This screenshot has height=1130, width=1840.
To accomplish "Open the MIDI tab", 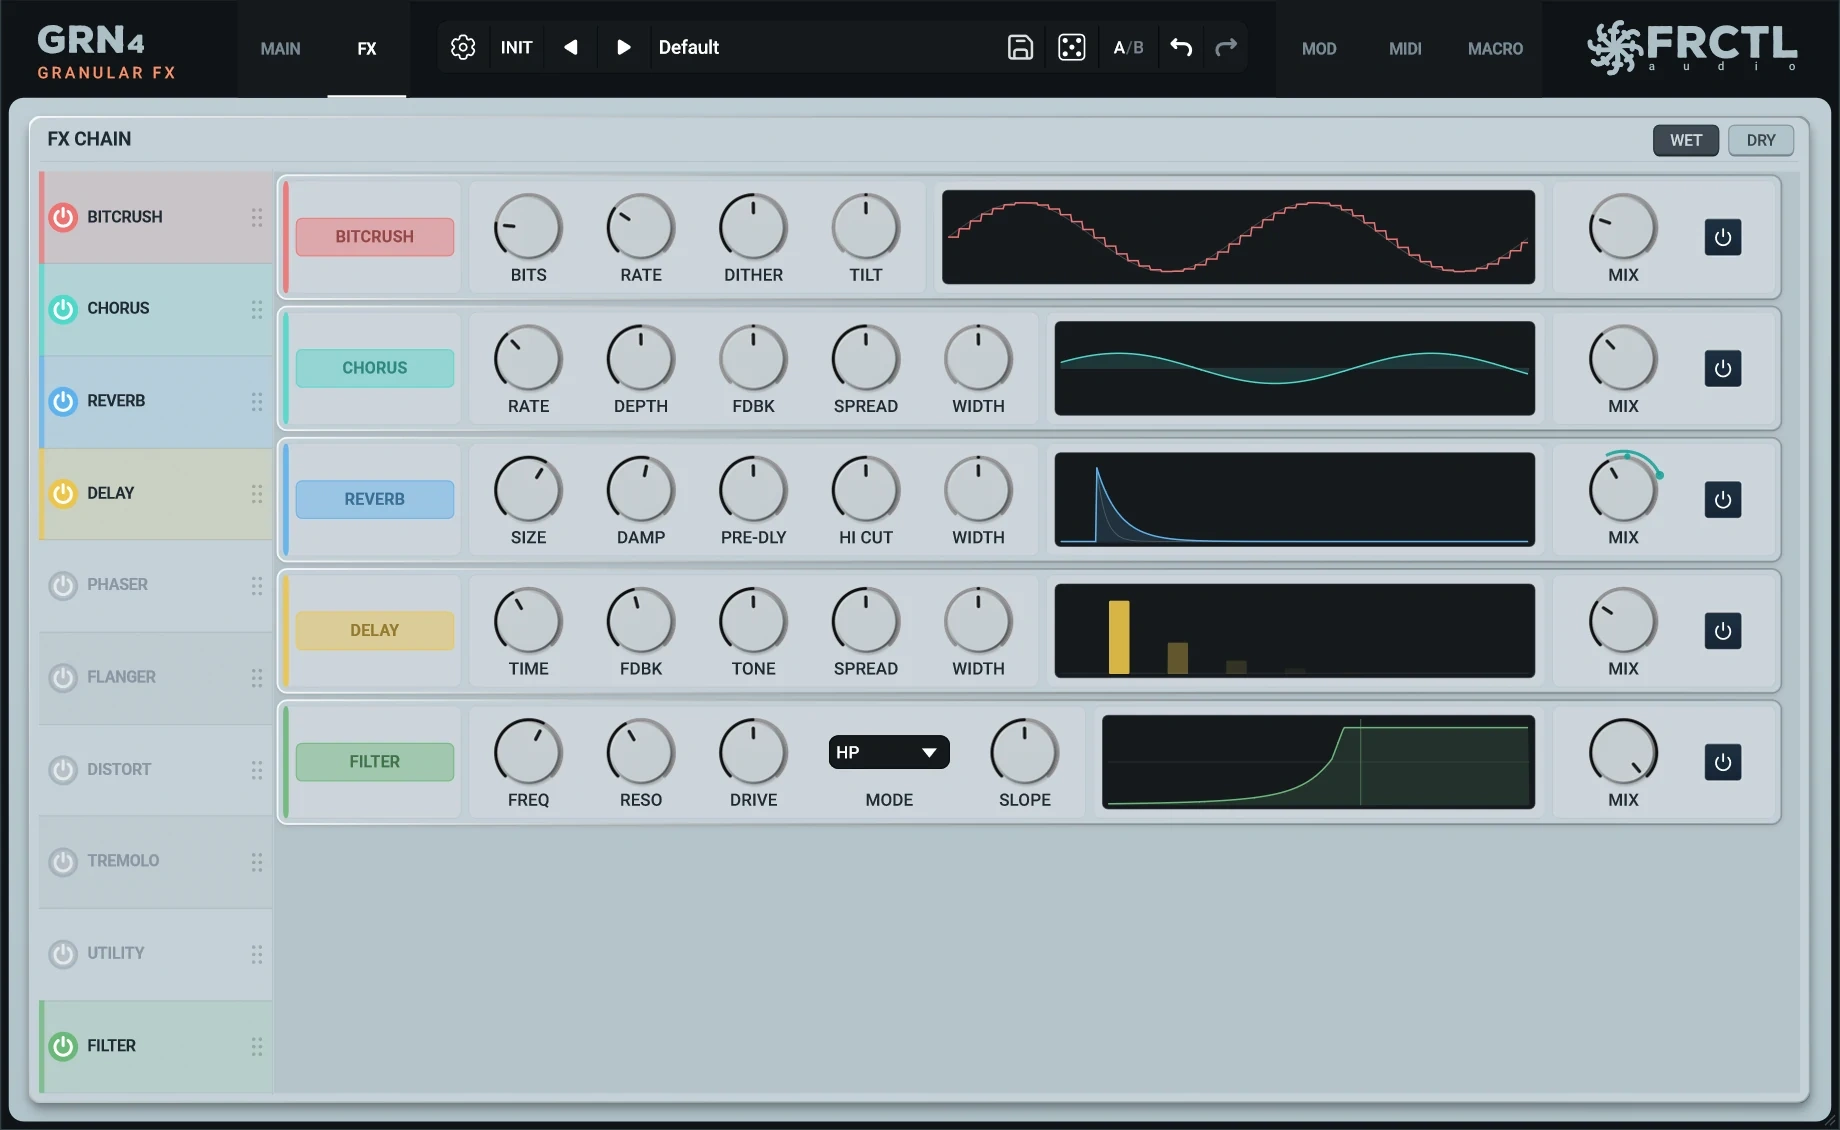I will pyautogui.click(x=1405, y=48).
